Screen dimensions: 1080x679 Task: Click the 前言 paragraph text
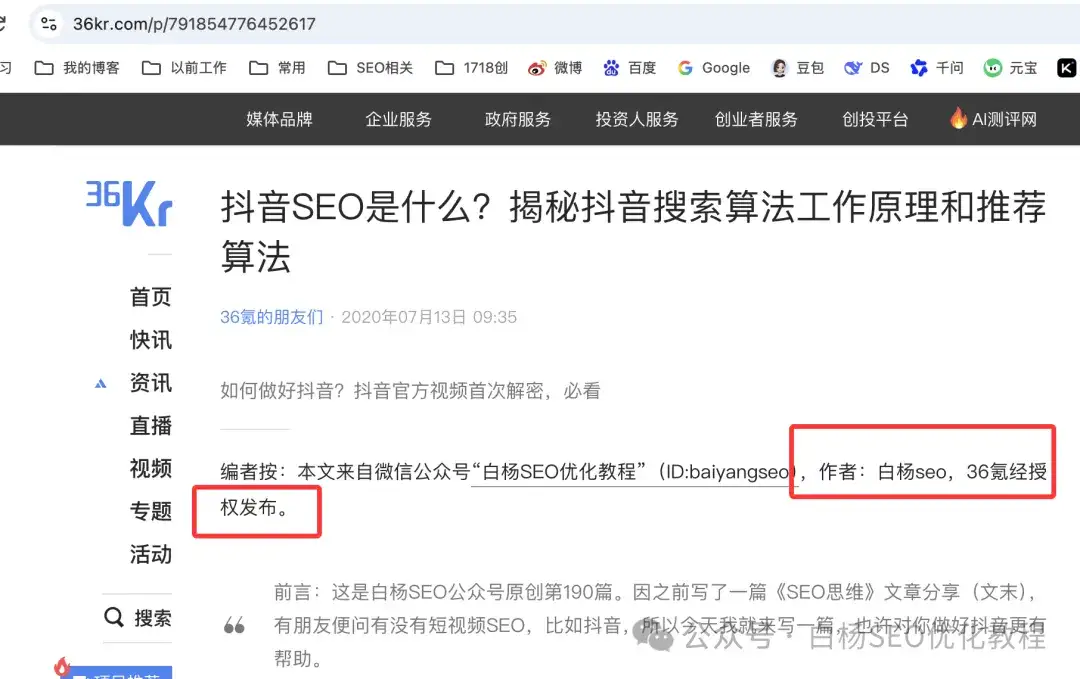coord(659,625)
